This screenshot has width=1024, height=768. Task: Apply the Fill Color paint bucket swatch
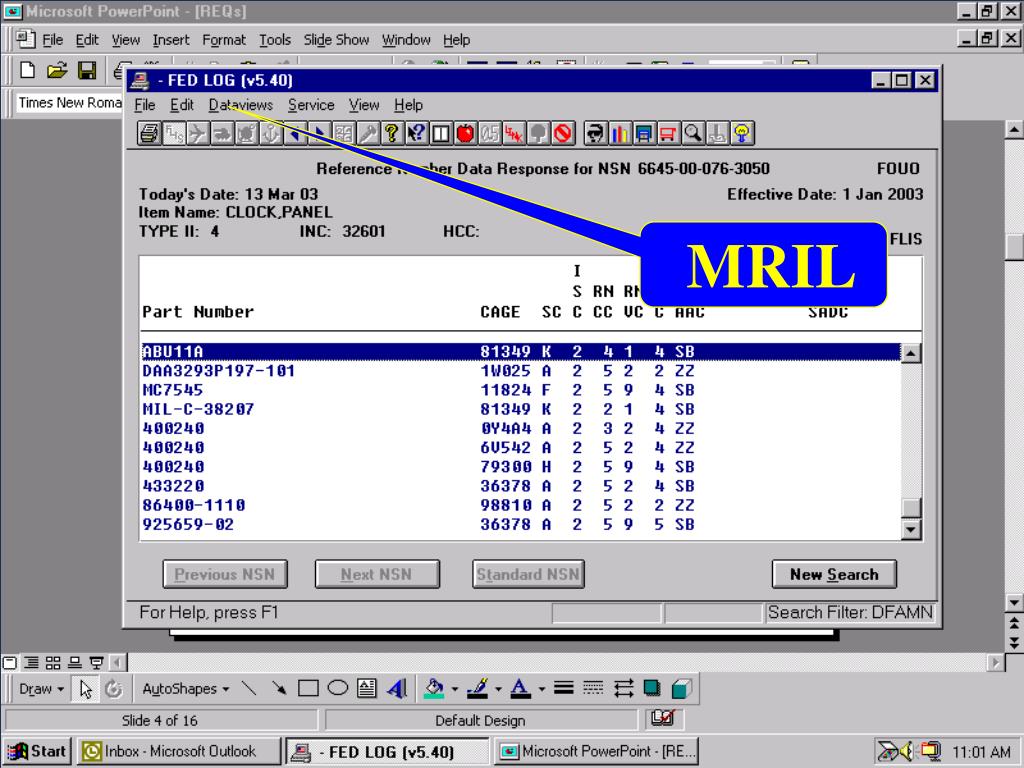pyautogui.click(x=434, y=688)
